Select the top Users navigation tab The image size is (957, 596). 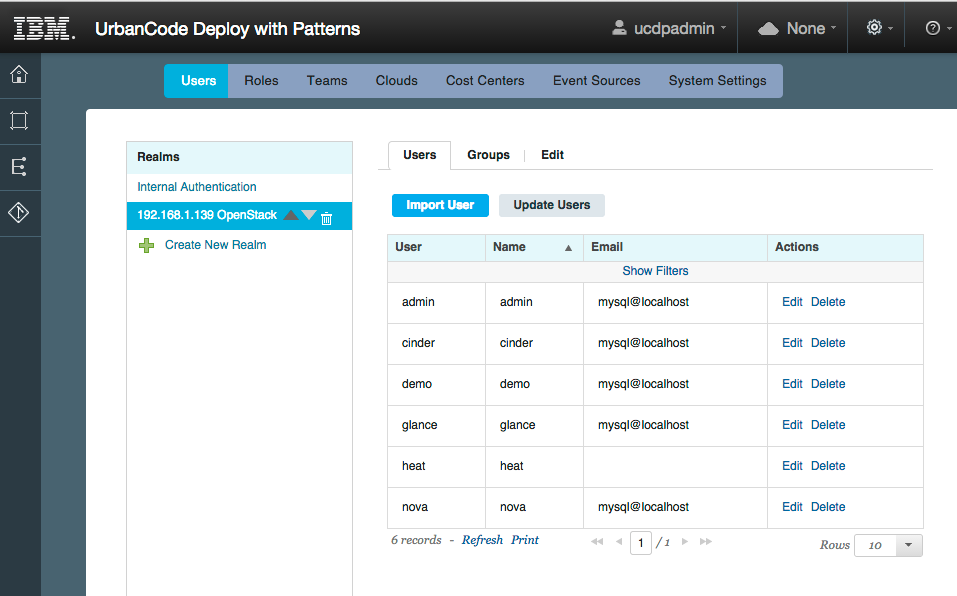click(197, 81)
